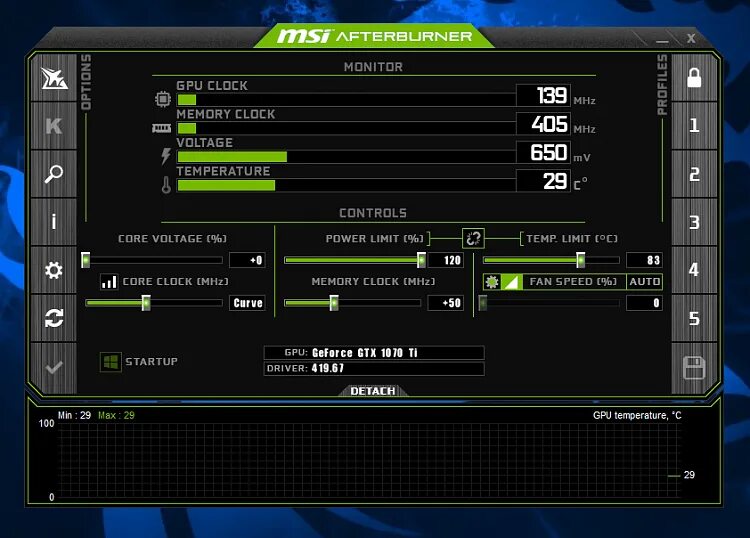The width and height of the screenshot is (750, 538).
Task: Save profile using floppy disk icon
Action: point(694,368)
